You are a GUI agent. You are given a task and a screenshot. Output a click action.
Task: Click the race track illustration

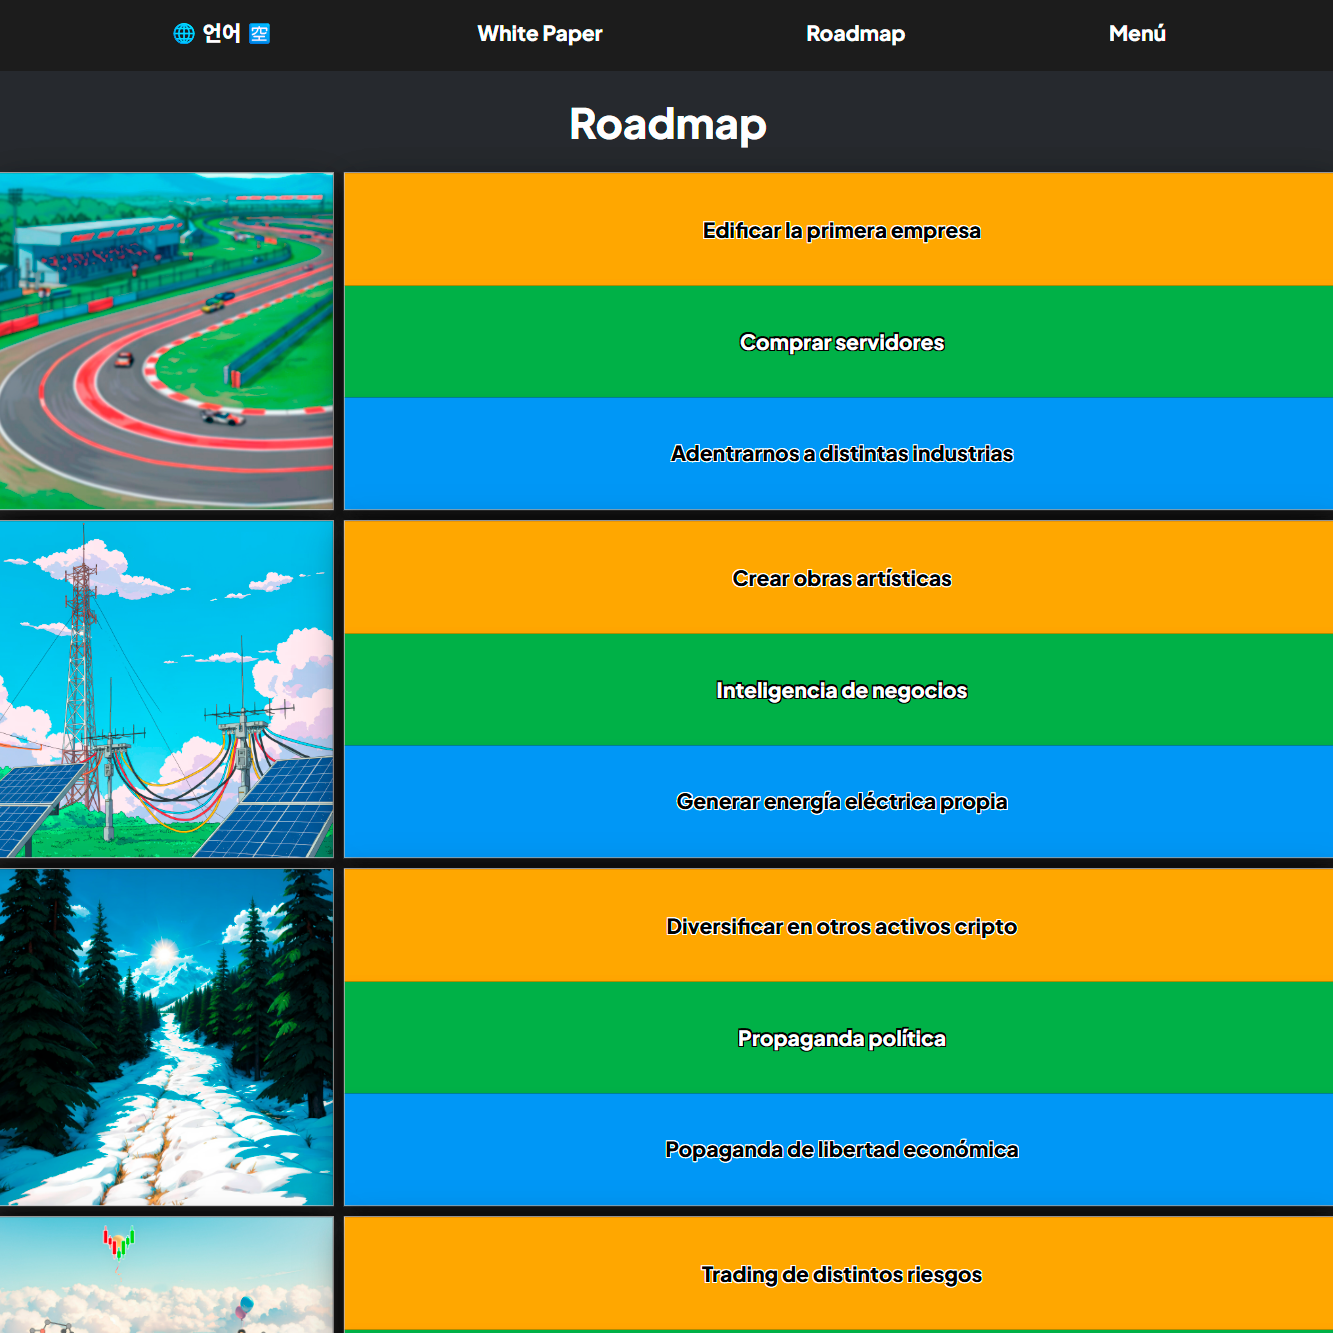point(167,341)
